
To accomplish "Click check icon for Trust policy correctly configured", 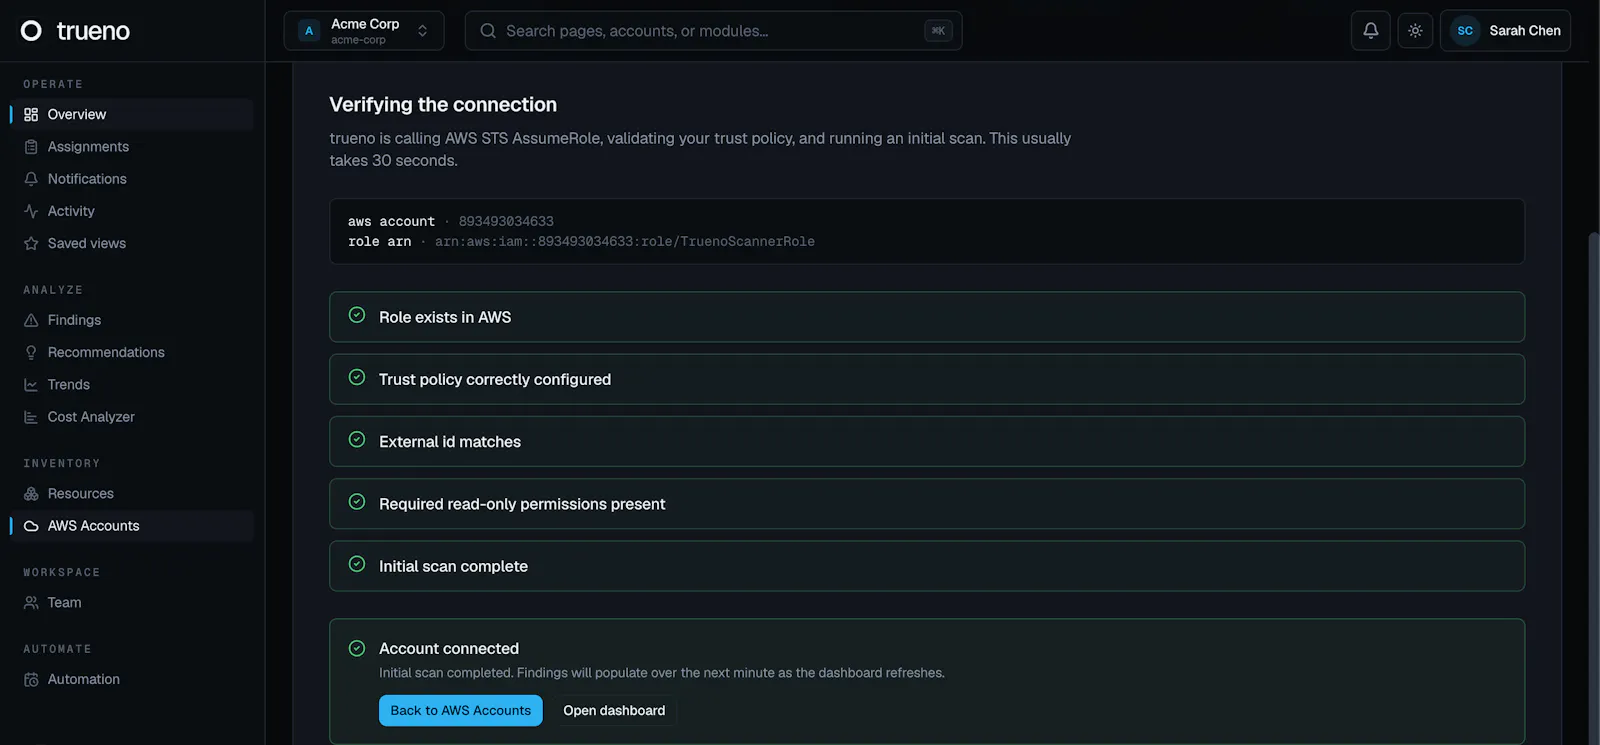I will coord(357,378).
